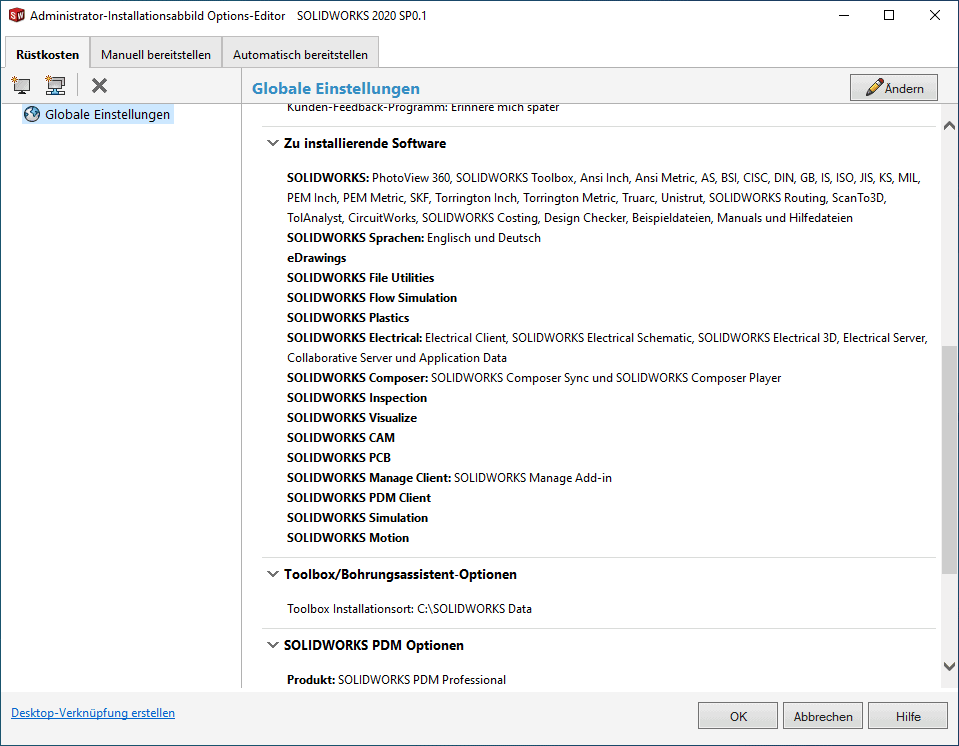
Task: Collapse the SOLIDWORKS PDM Optionen section
Action: (x=273, y=645)
